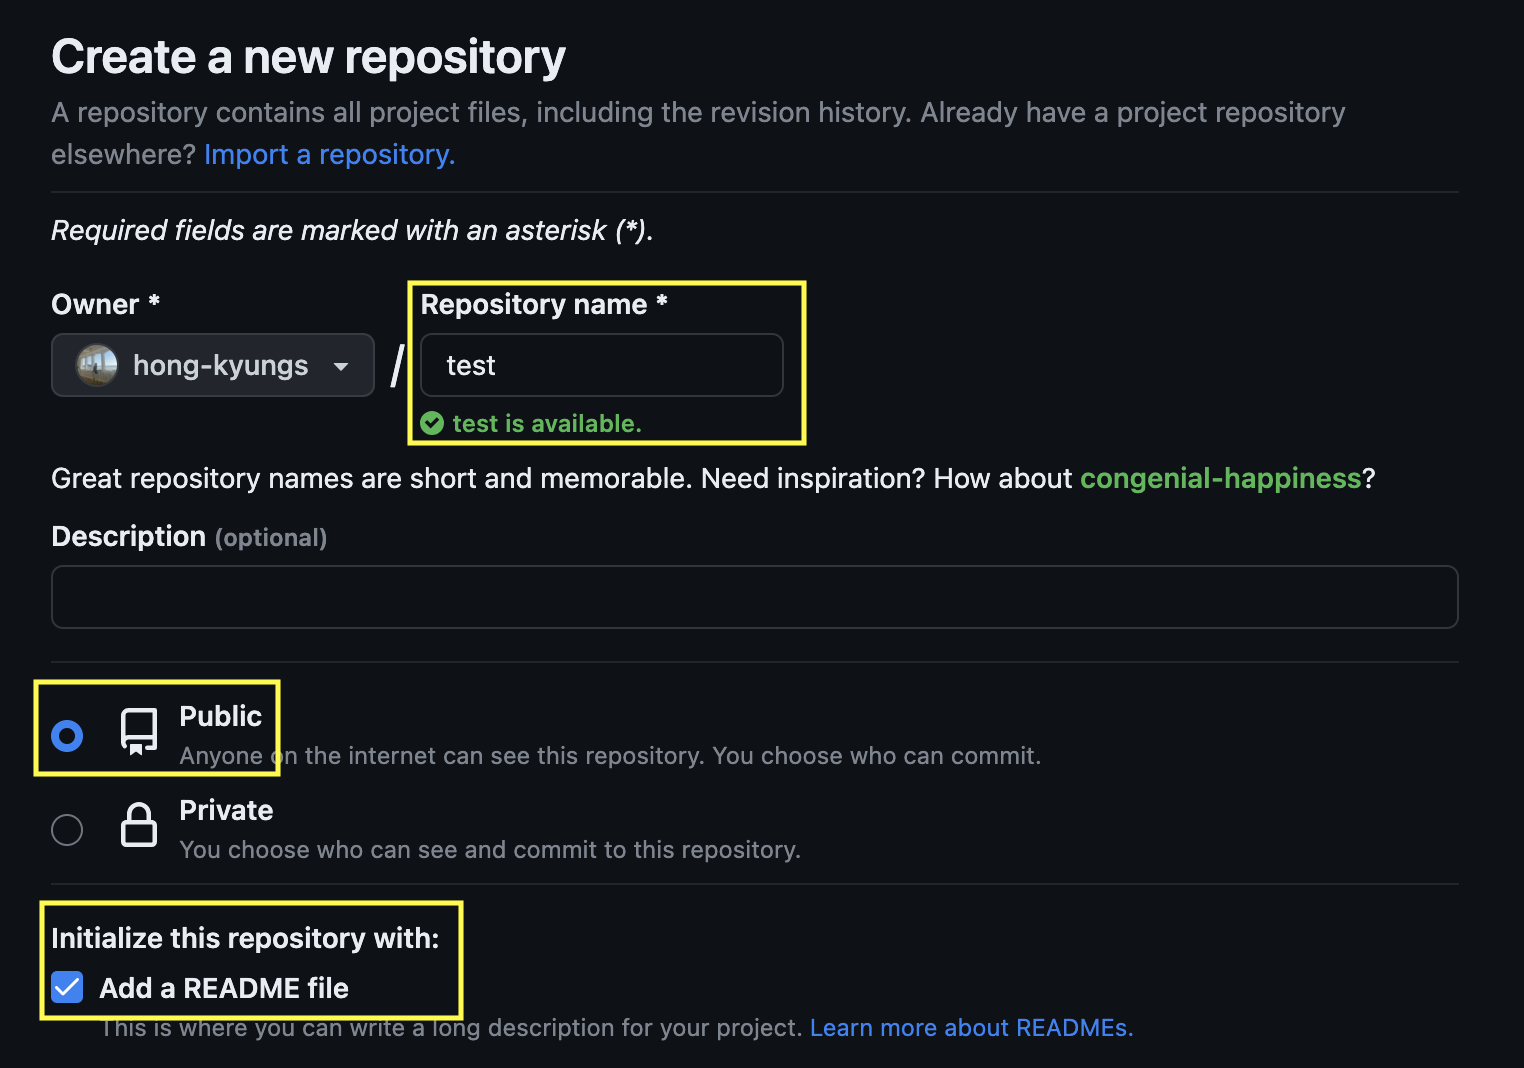Open the Learn more about READMEs link
Viewport: 1524px width, 1068px height.
971,1028
